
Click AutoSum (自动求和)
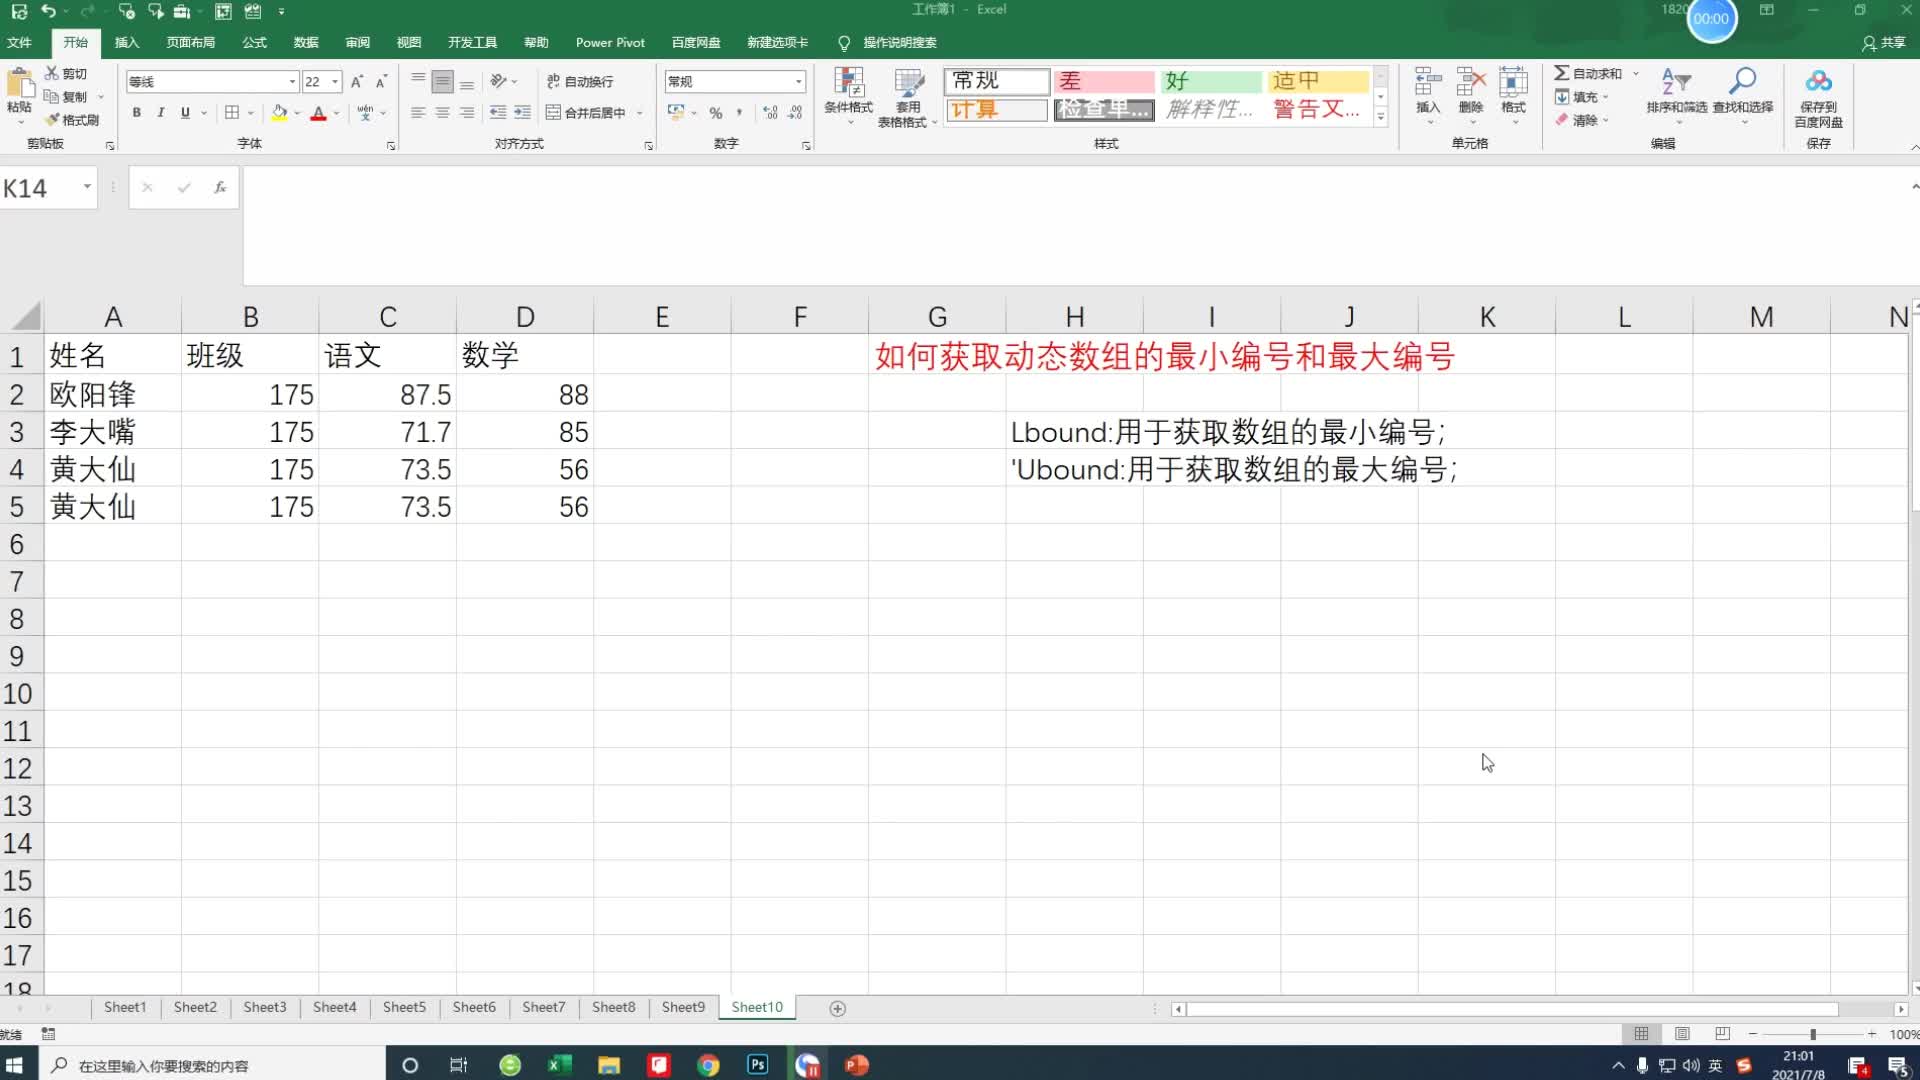point(1588,73)
